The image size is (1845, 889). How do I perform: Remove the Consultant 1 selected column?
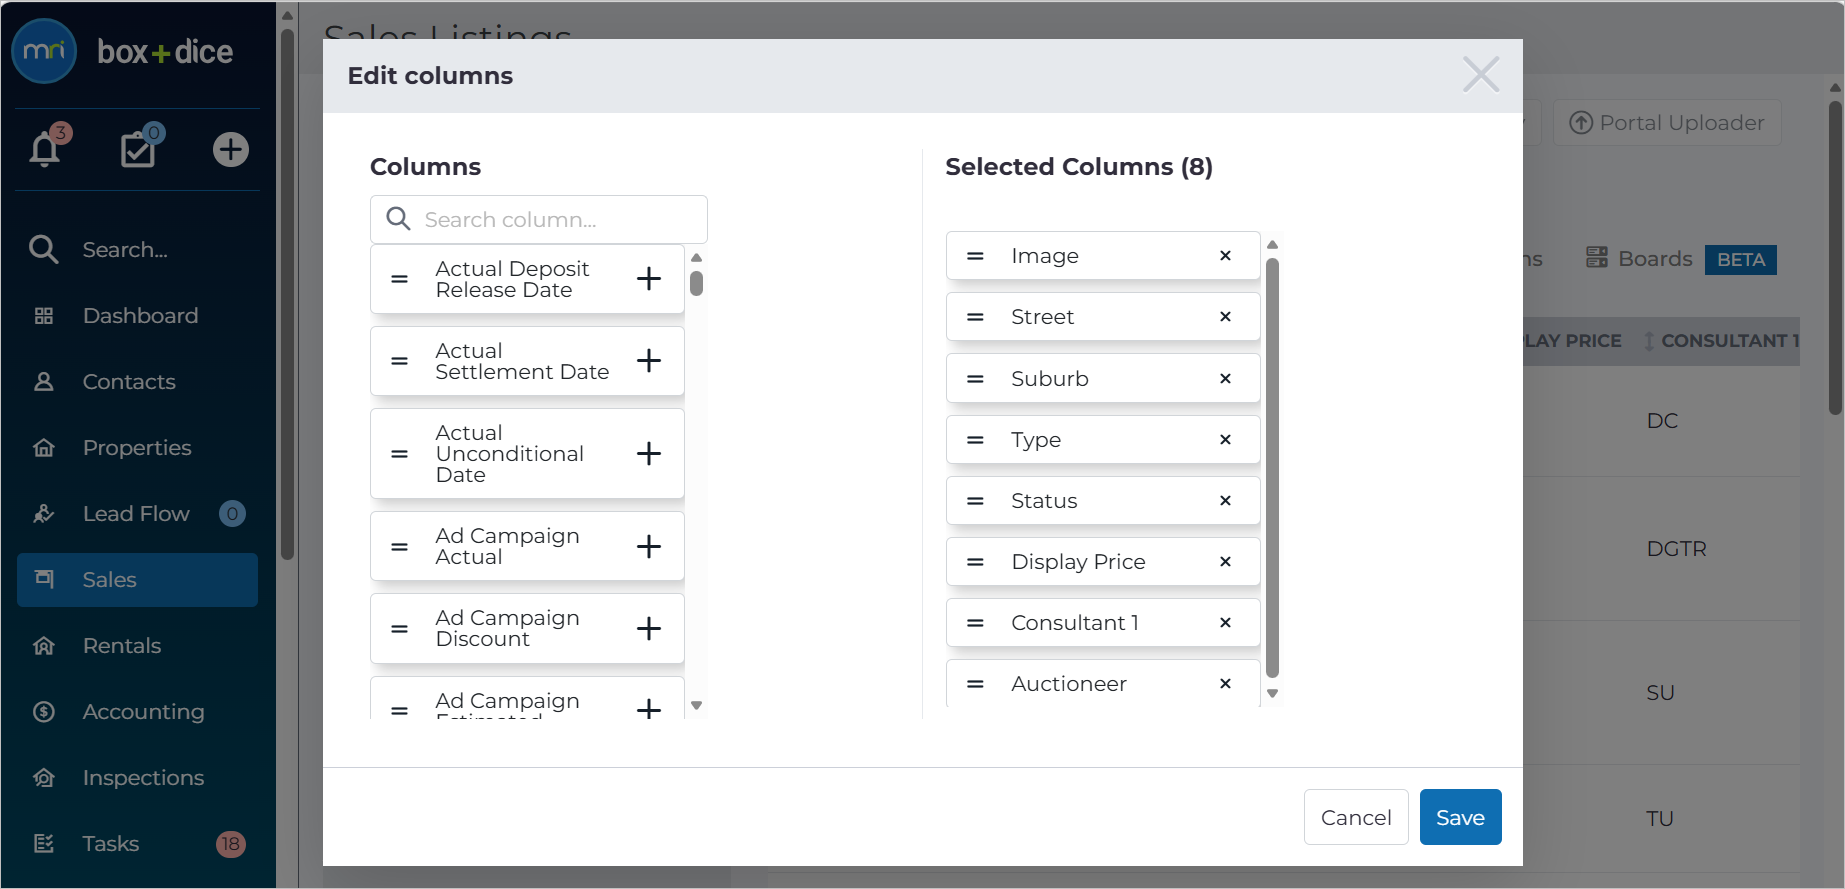1225,623
